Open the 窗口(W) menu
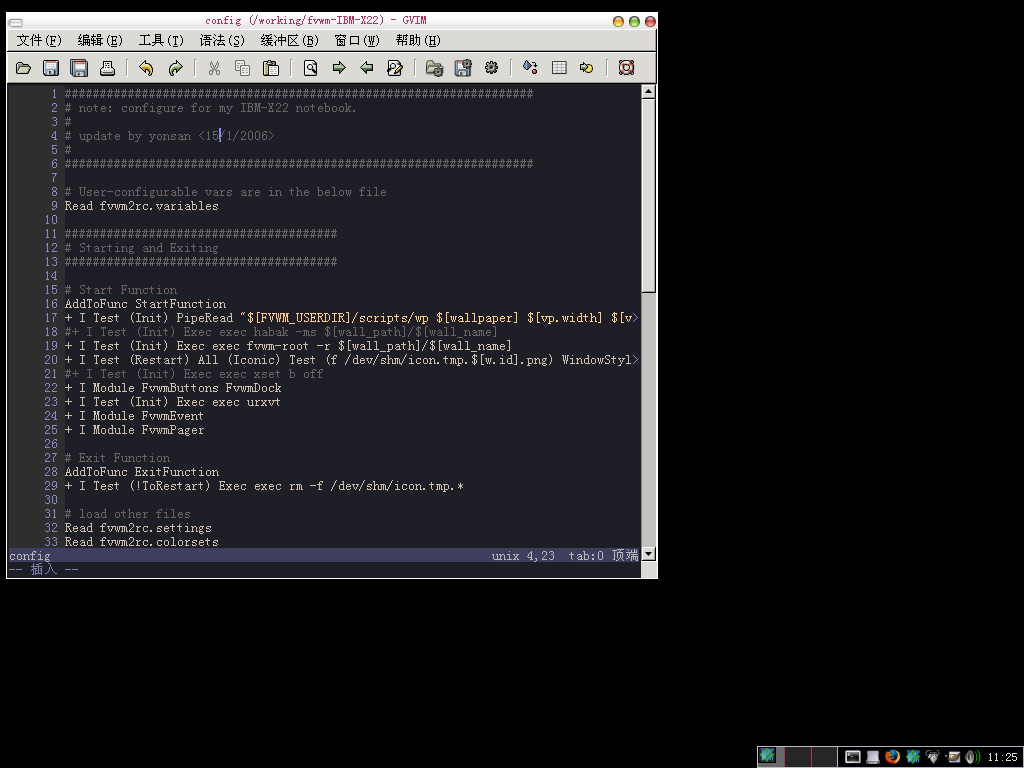This screenshot has width=1024, height=768. [x=357, y=40]
